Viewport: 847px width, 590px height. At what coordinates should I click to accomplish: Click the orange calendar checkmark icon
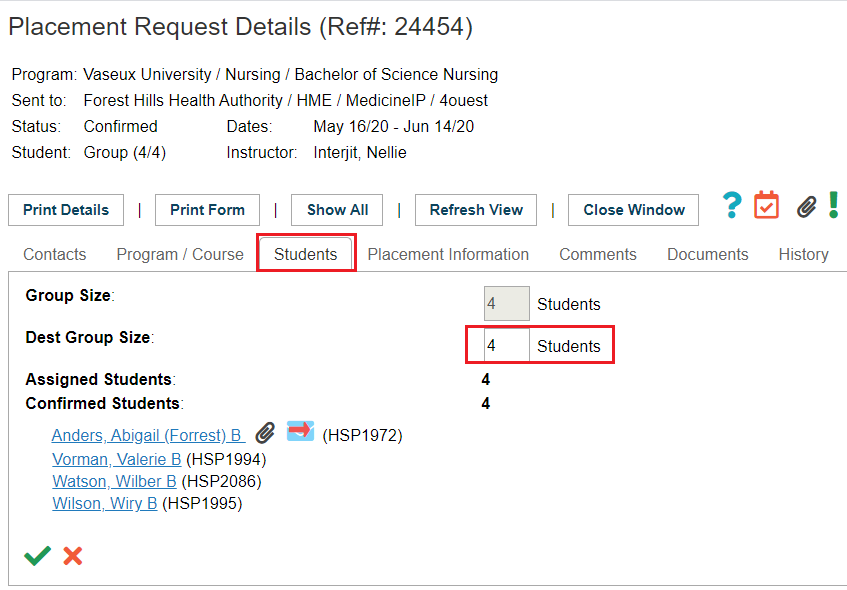(767, 205)
